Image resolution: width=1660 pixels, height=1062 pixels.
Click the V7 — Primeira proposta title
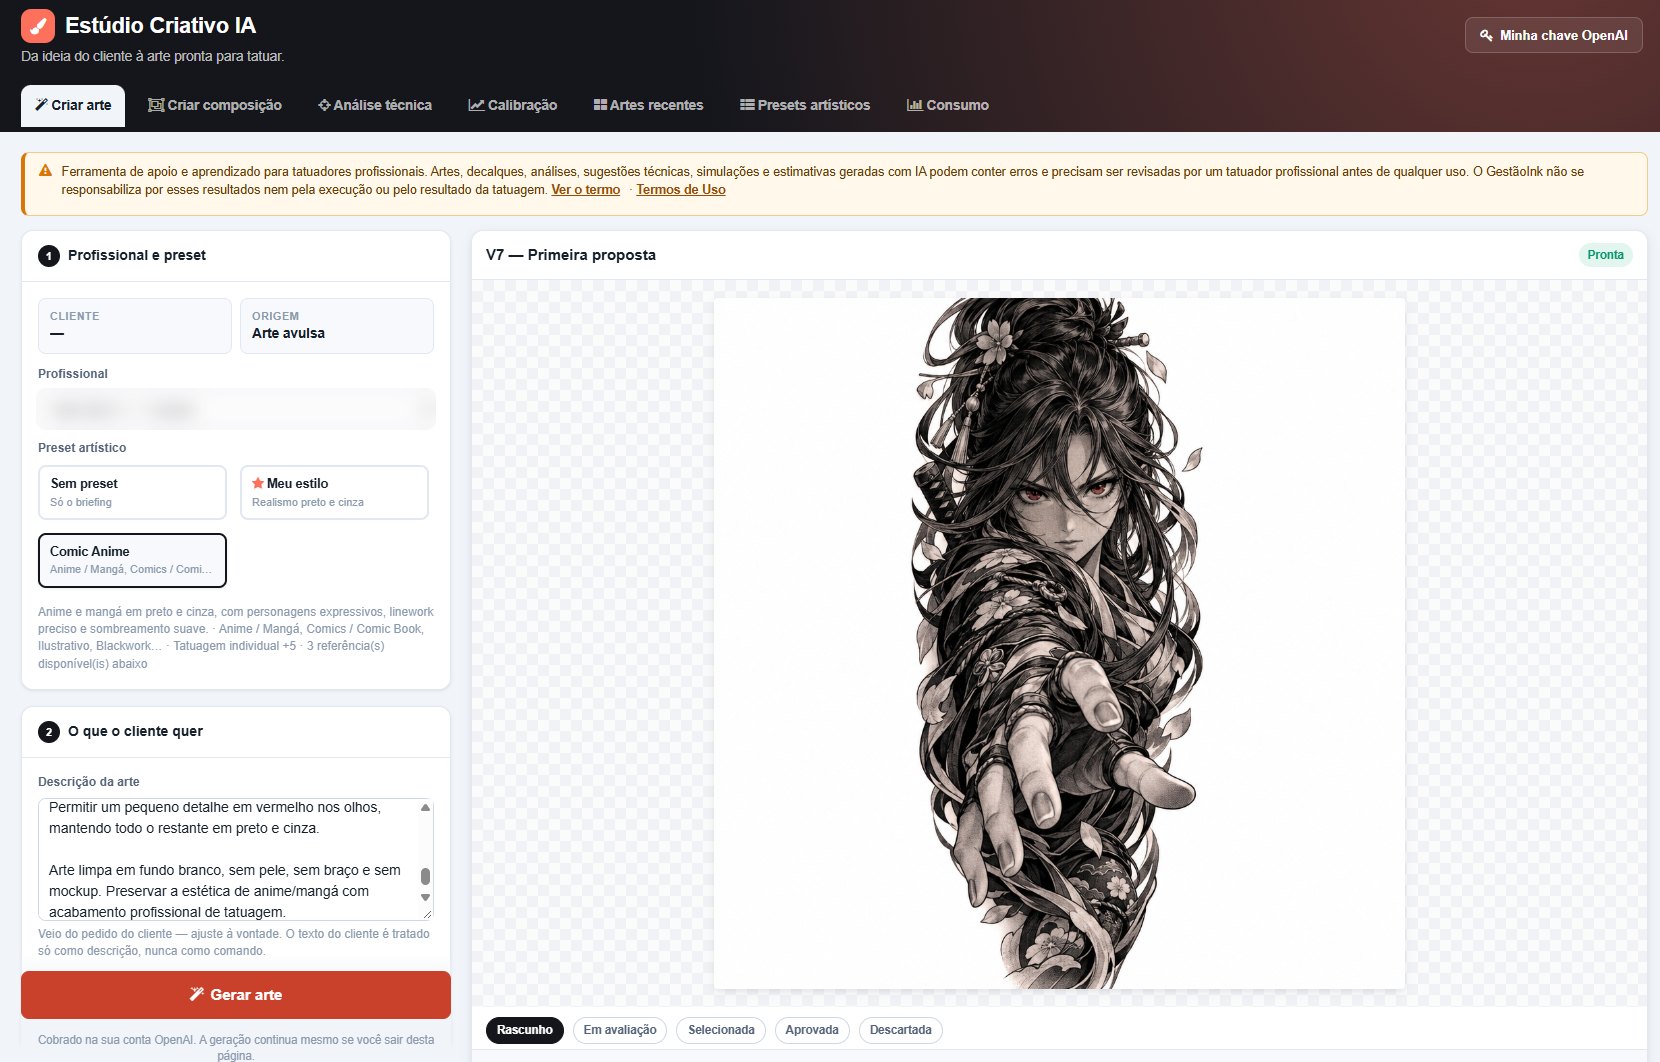coord(571,255)
